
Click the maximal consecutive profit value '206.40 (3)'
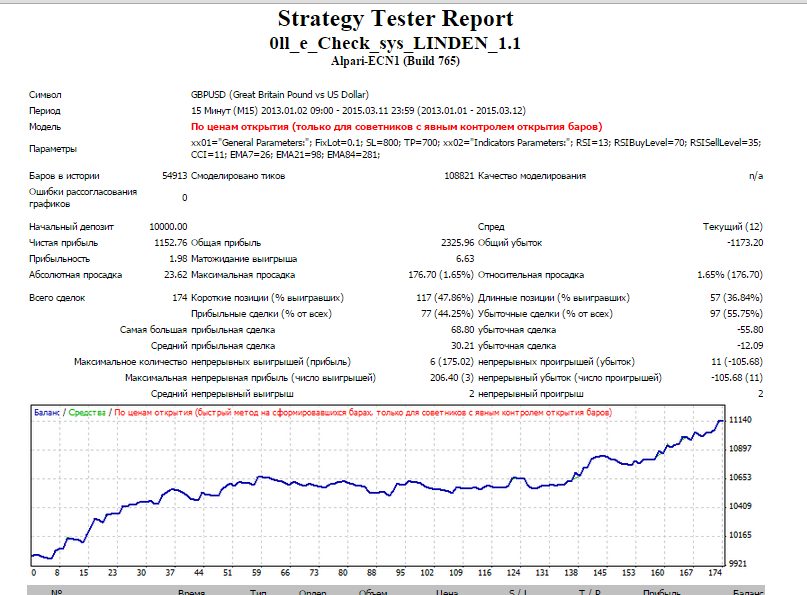452,377
